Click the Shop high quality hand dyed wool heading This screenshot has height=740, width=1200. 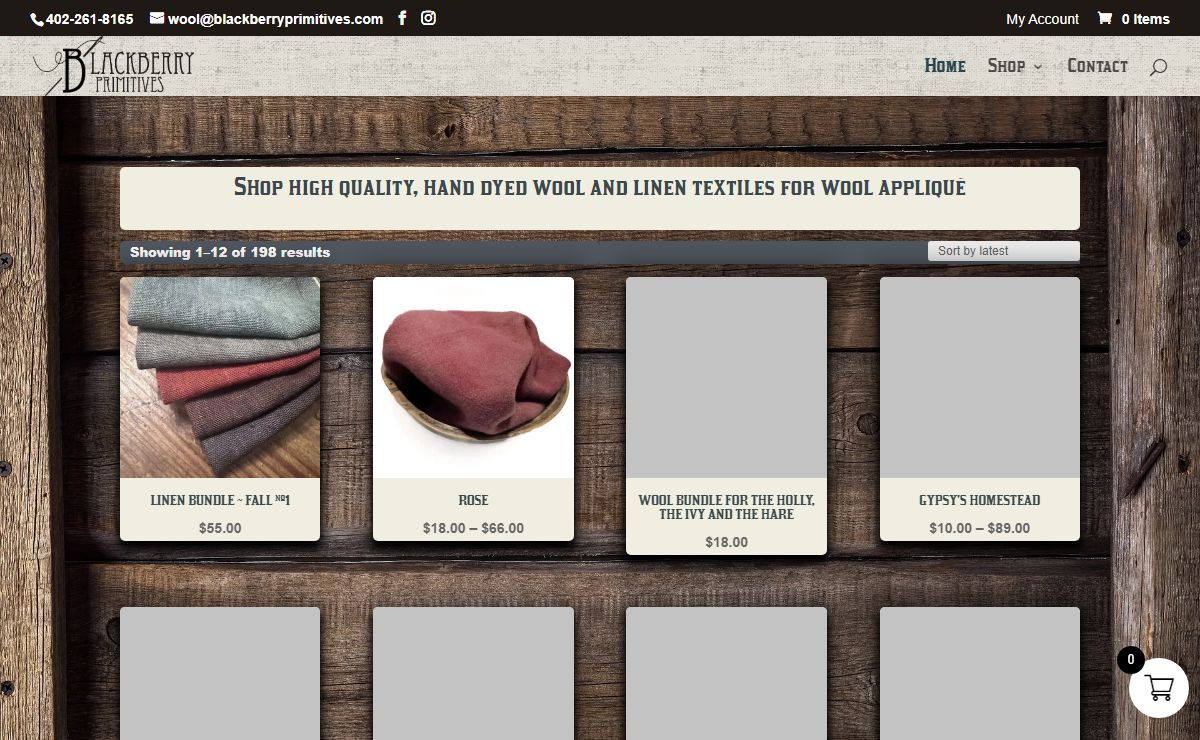[x=600, y=187]
